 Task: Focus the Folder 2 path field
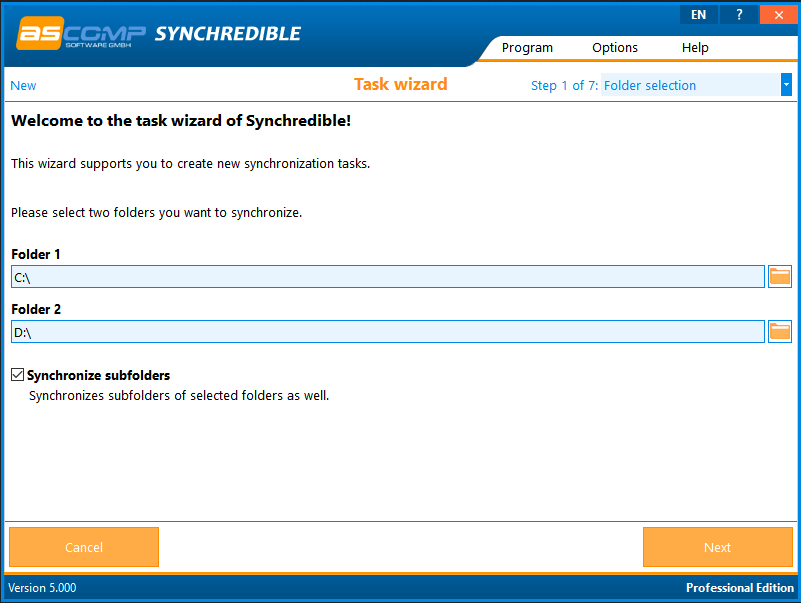pos(388,332)
